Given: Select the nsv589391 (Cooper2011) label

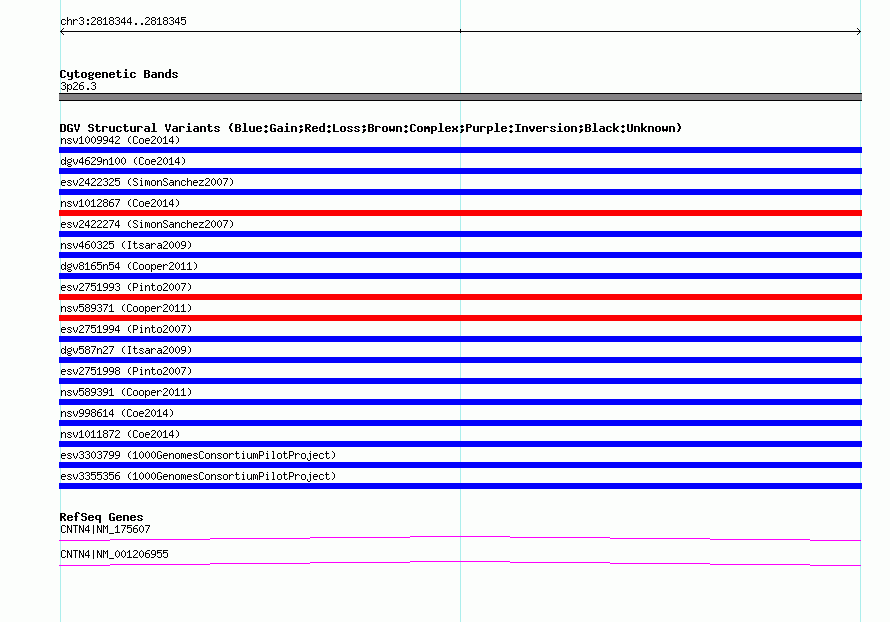Looking at the screenshot, I should [126, 392].
